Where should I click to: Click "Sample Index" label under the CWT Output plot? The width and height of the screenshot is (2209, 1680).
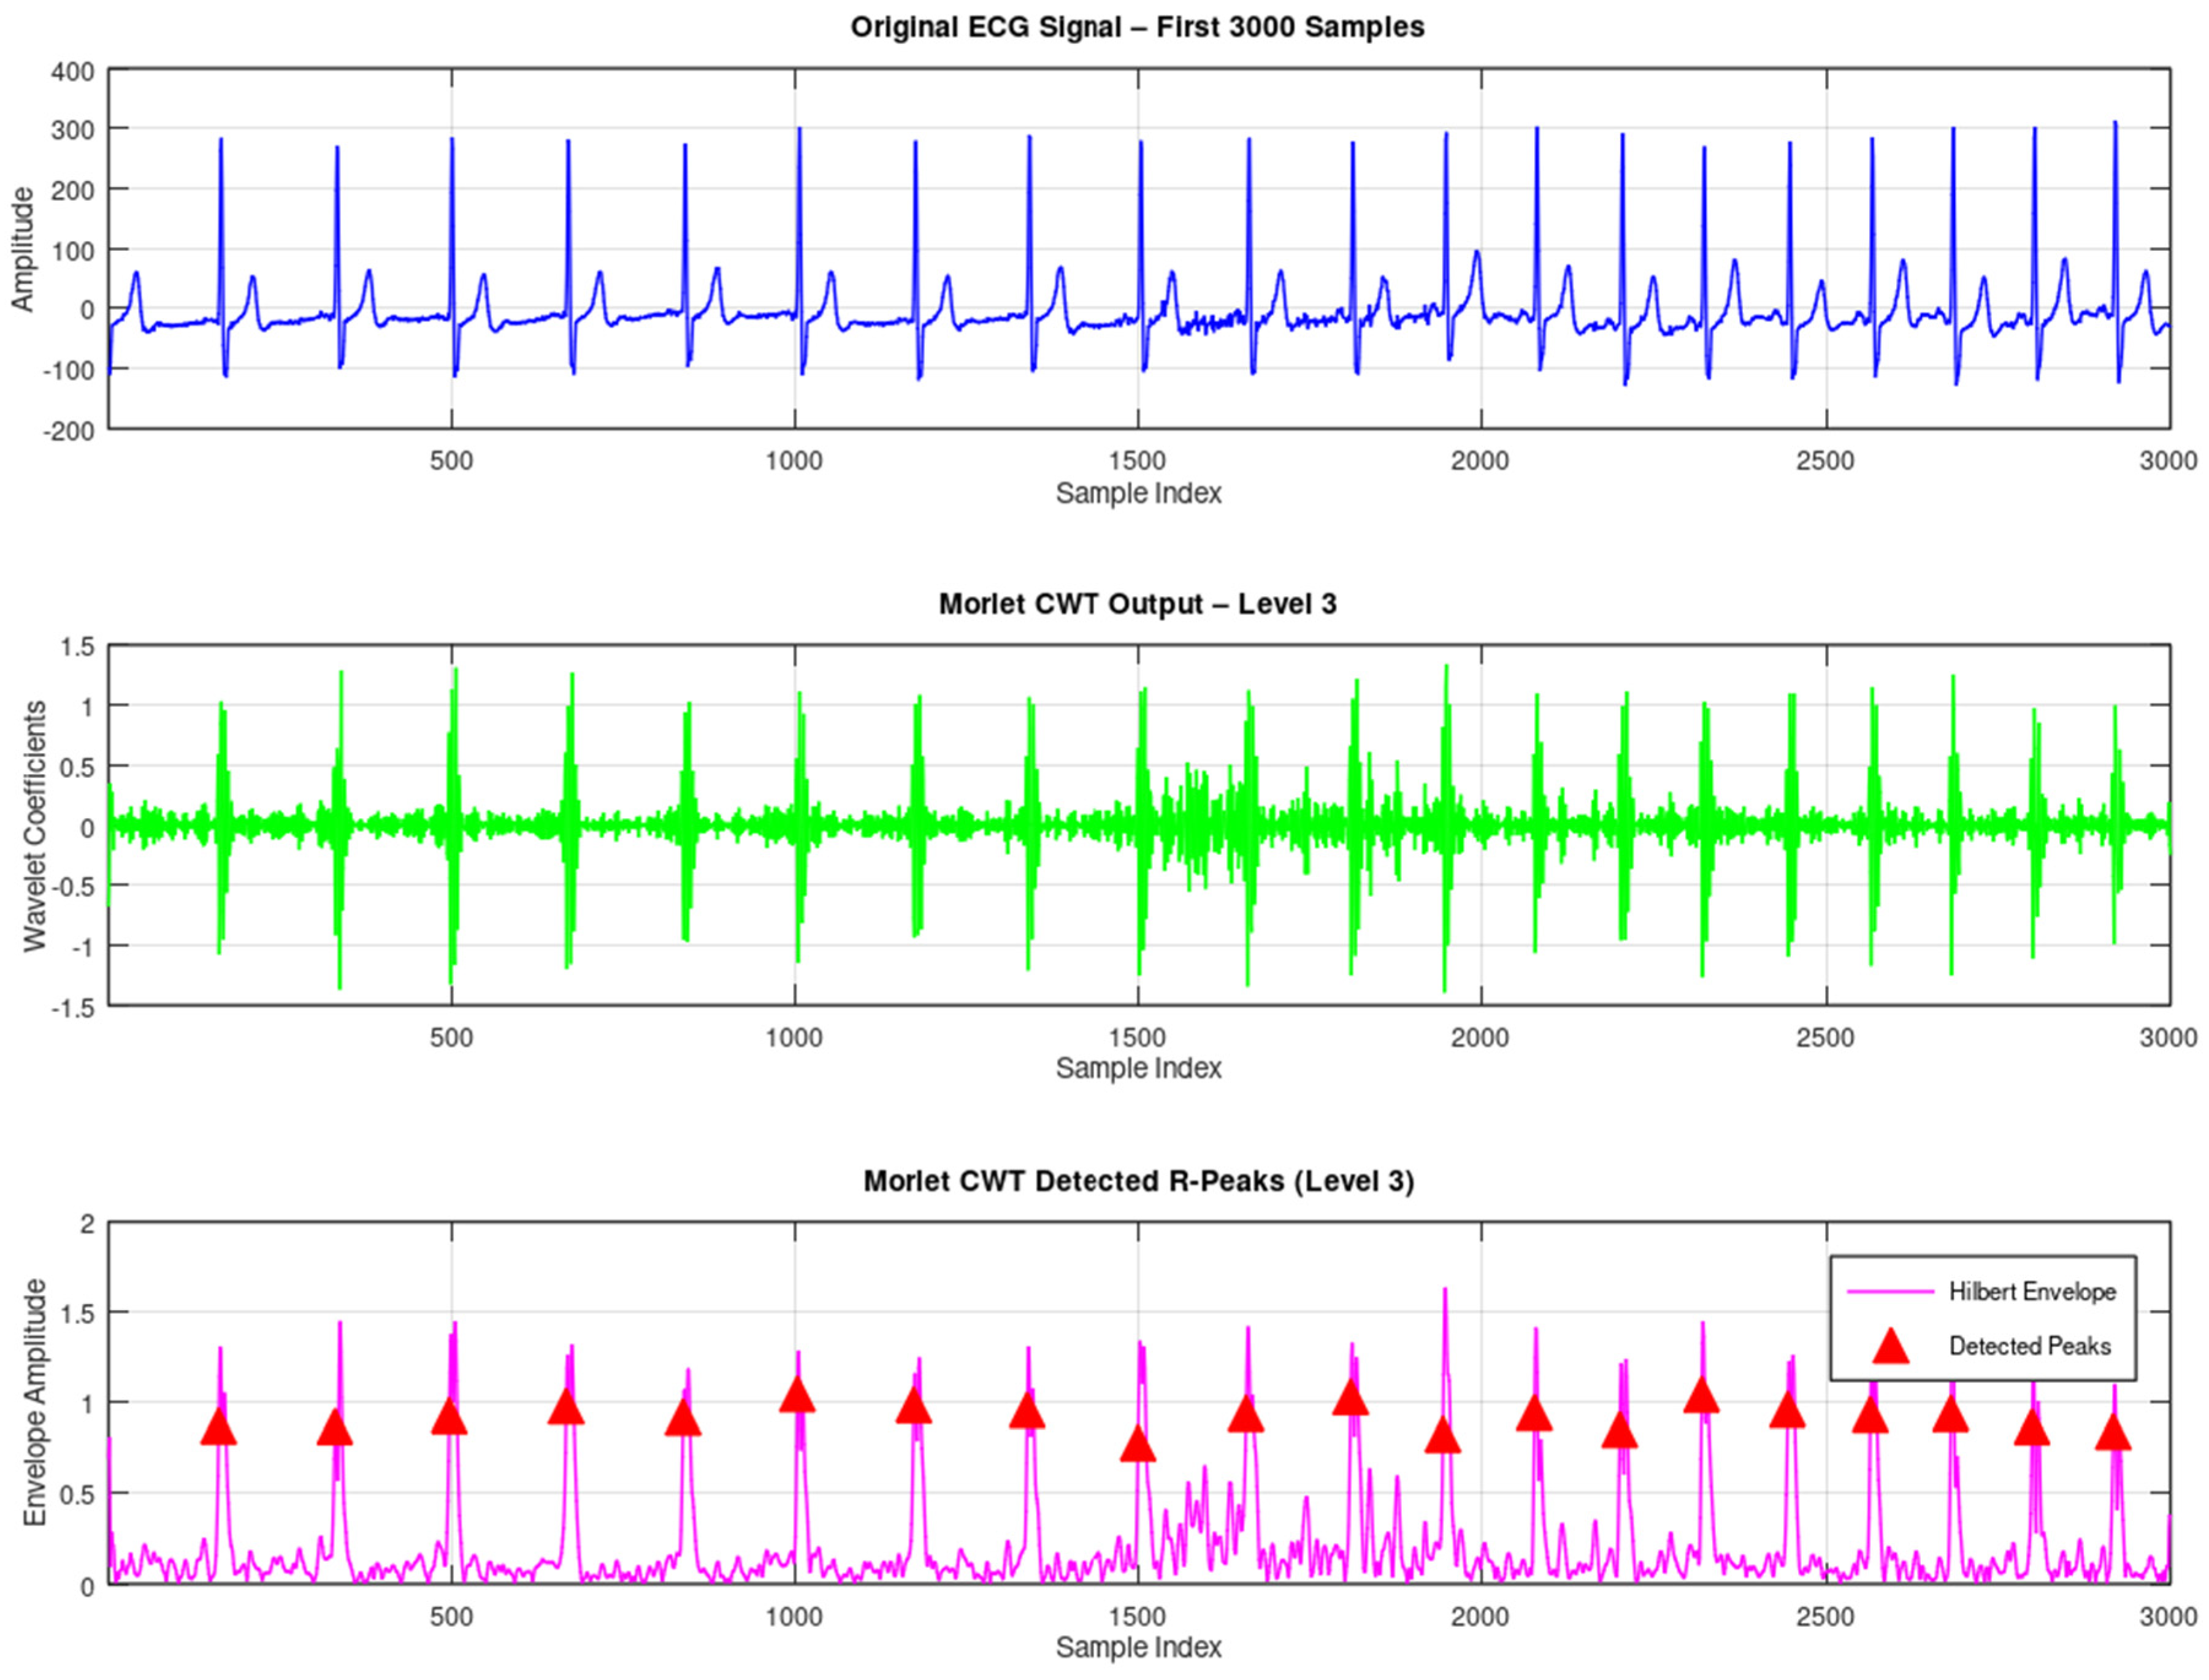(x=1138, y=1068)
